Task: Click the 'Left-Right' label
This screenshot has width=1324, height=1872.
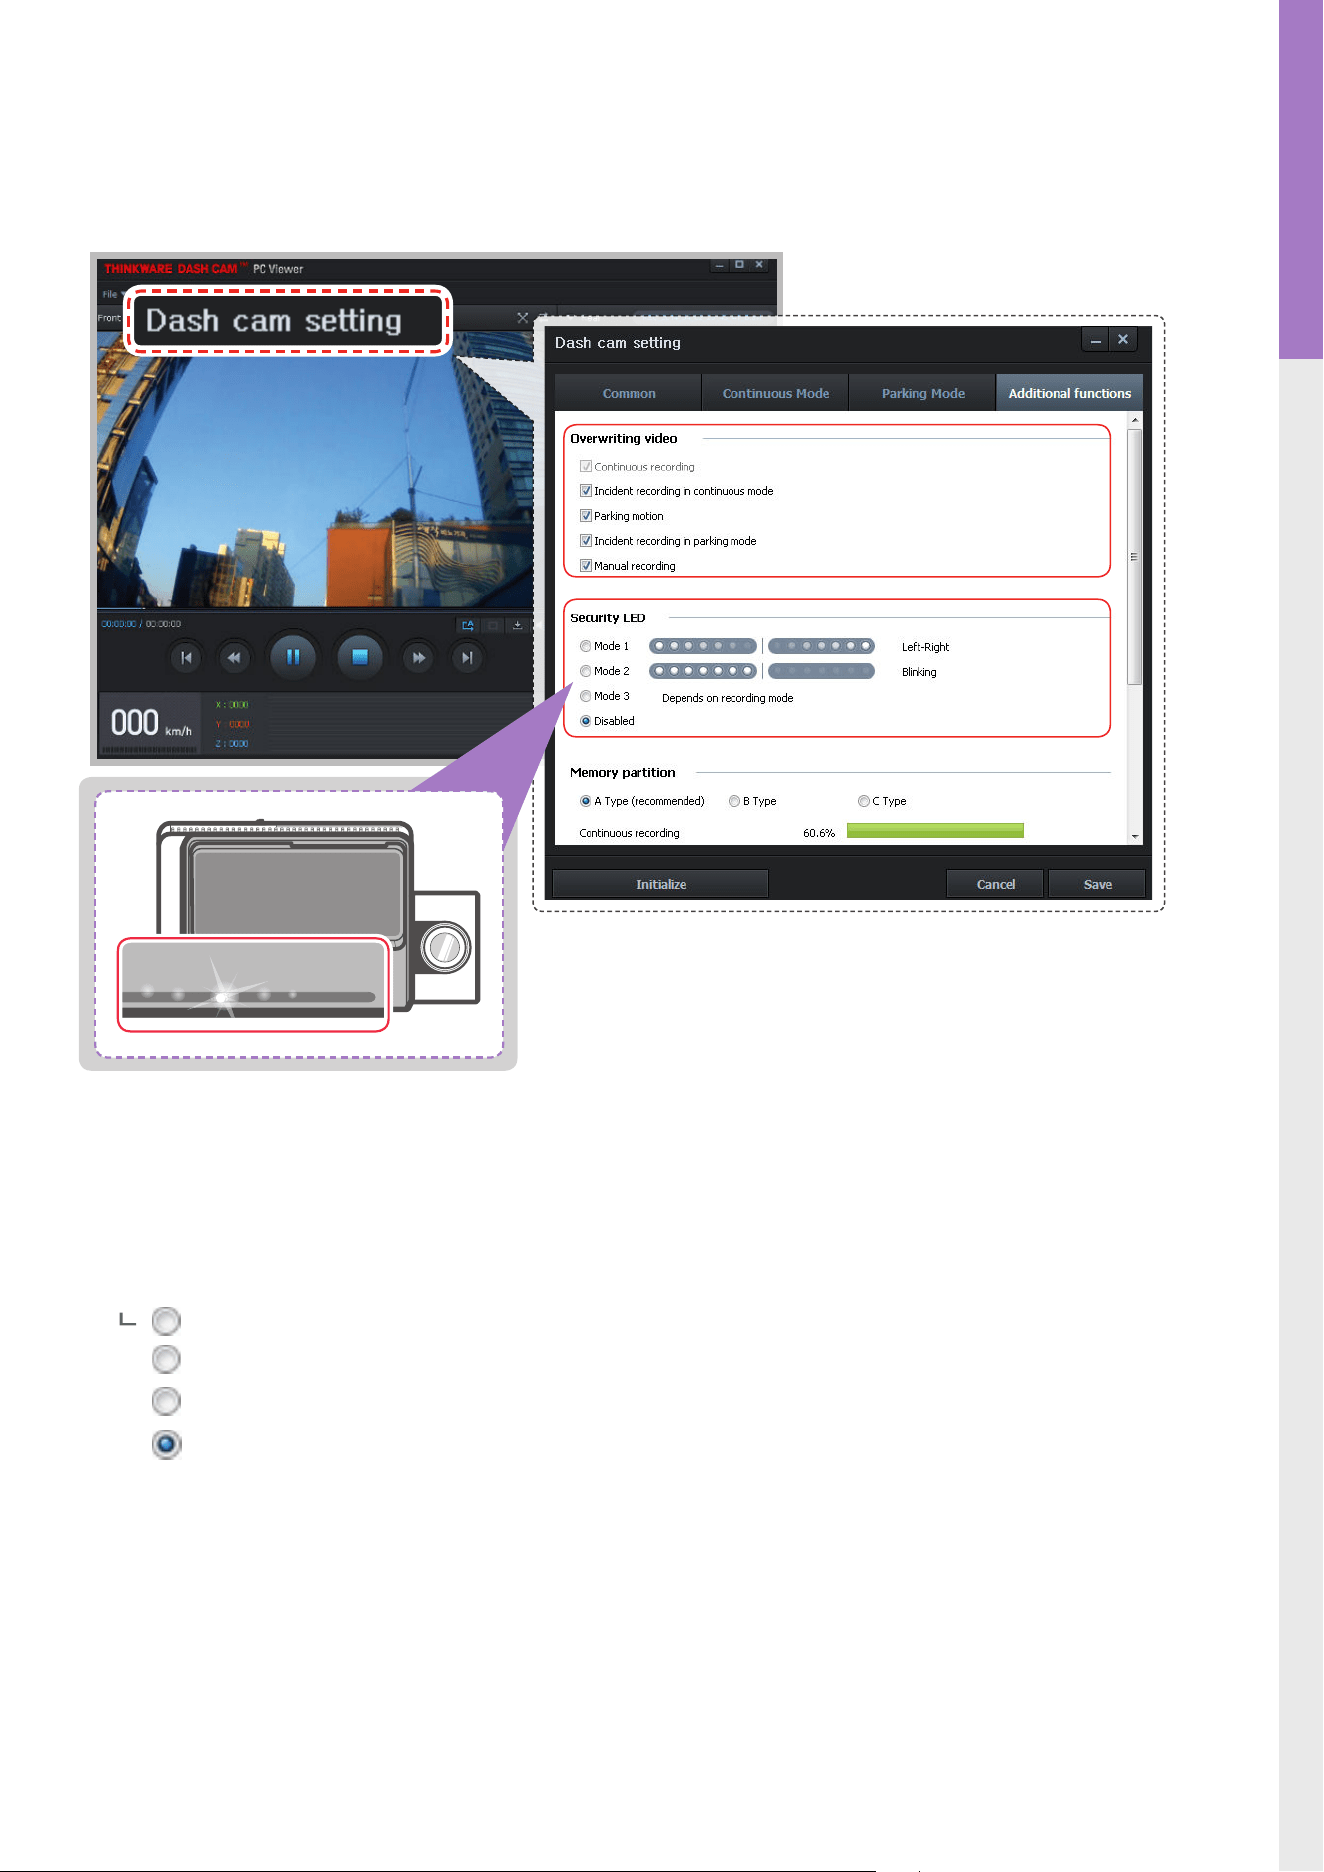Action: click(925, 647)
